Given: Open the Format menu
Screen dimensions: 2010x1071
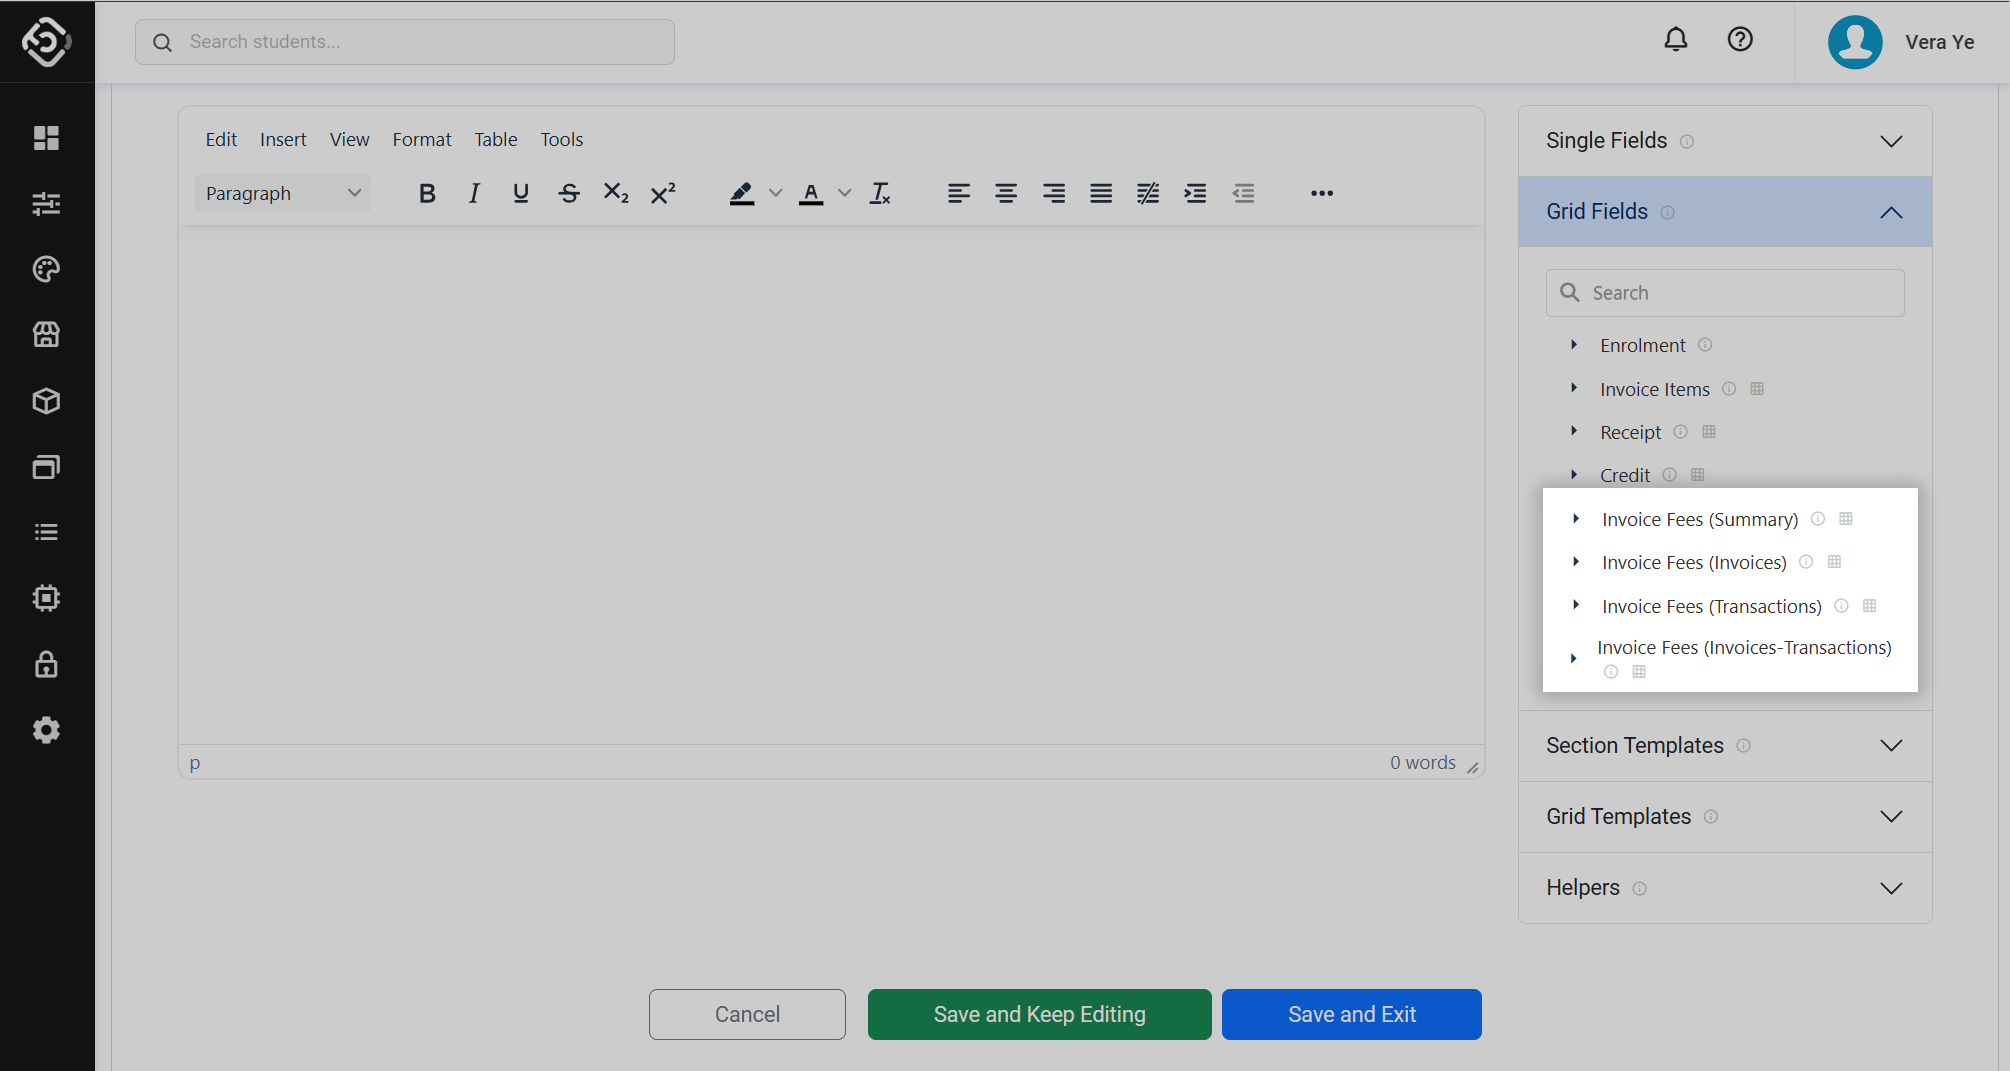Looking at the screenshot, I should (421, 140).
